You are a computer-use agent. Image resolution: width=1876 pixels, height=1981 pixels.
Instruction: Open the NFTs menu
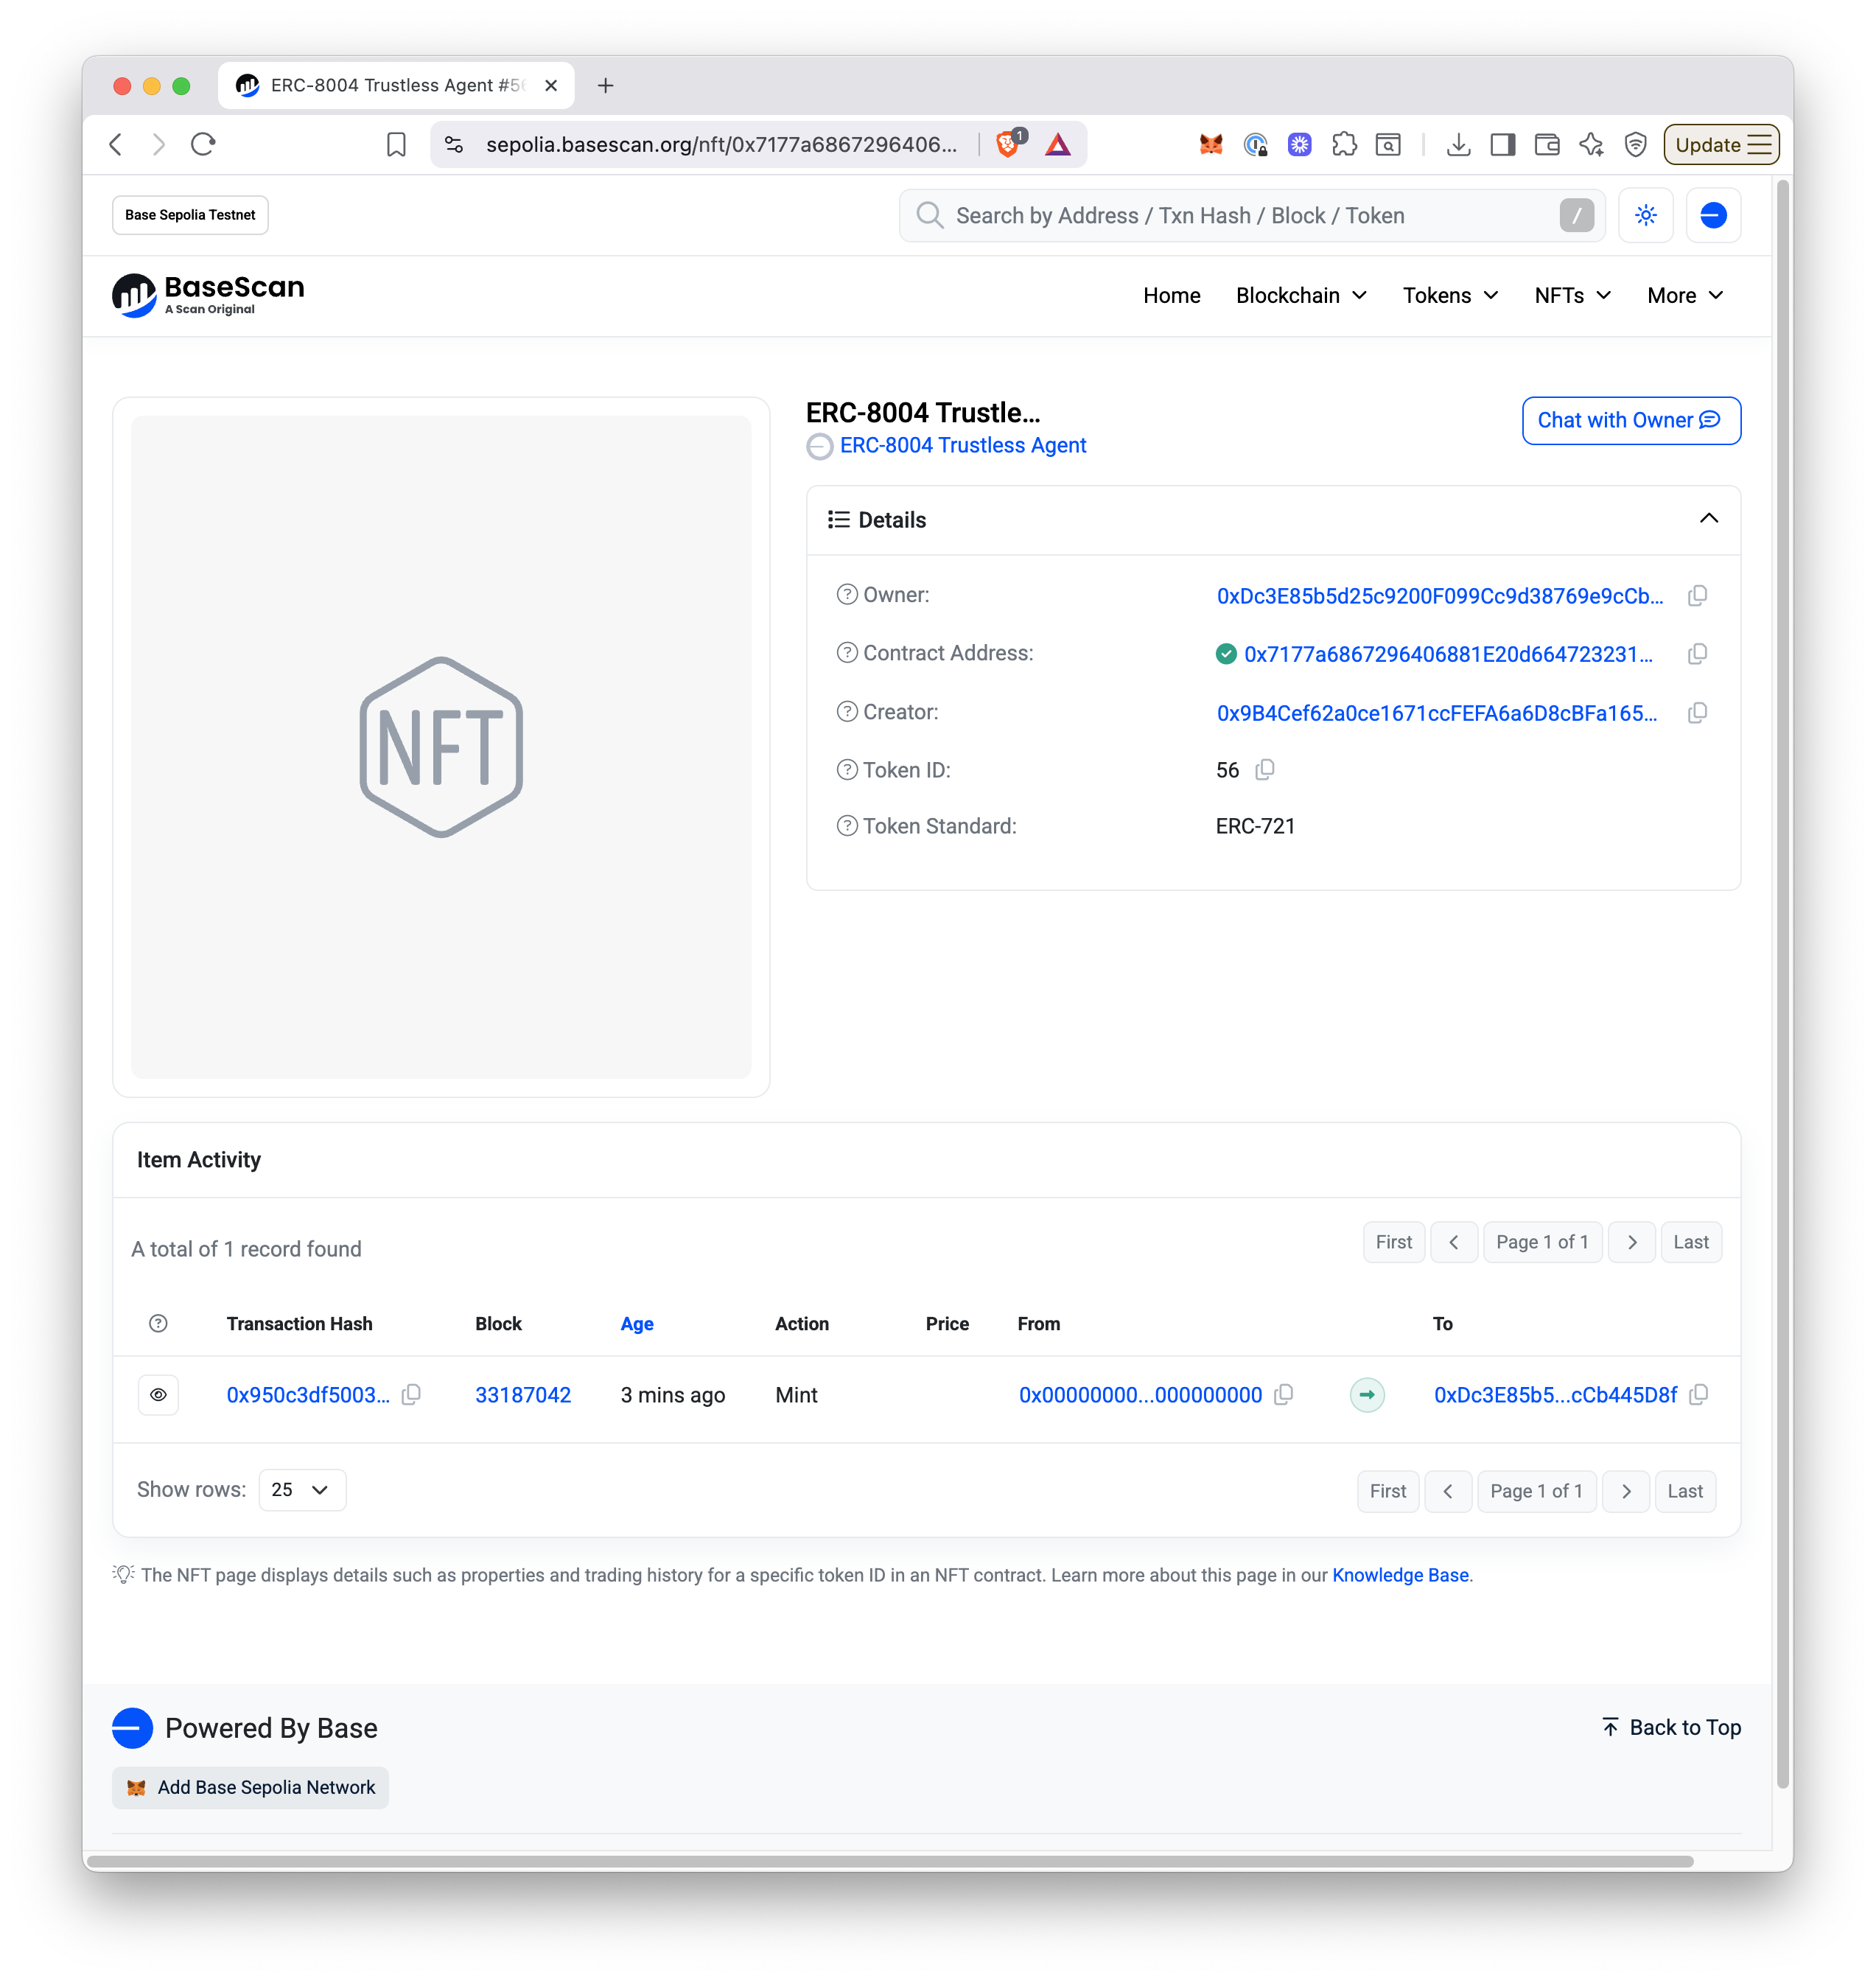click(1572, 296)
